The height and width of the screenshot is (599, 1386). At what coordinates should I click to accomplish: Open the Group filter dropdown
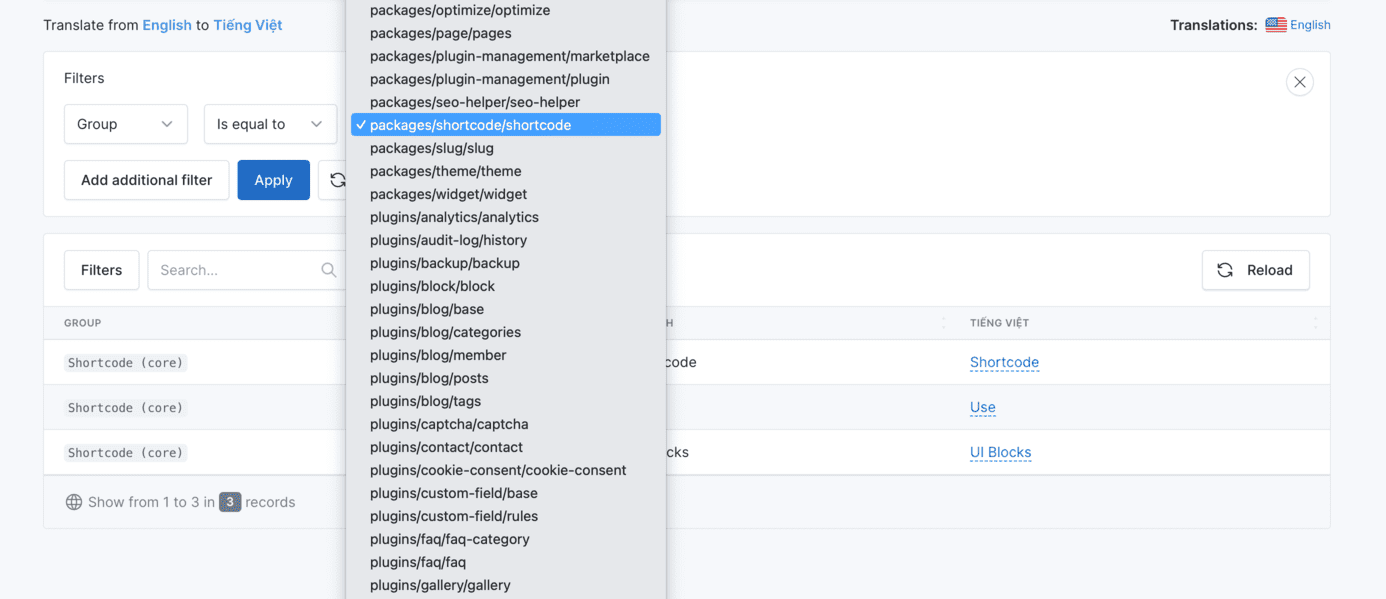click(125, 124)
